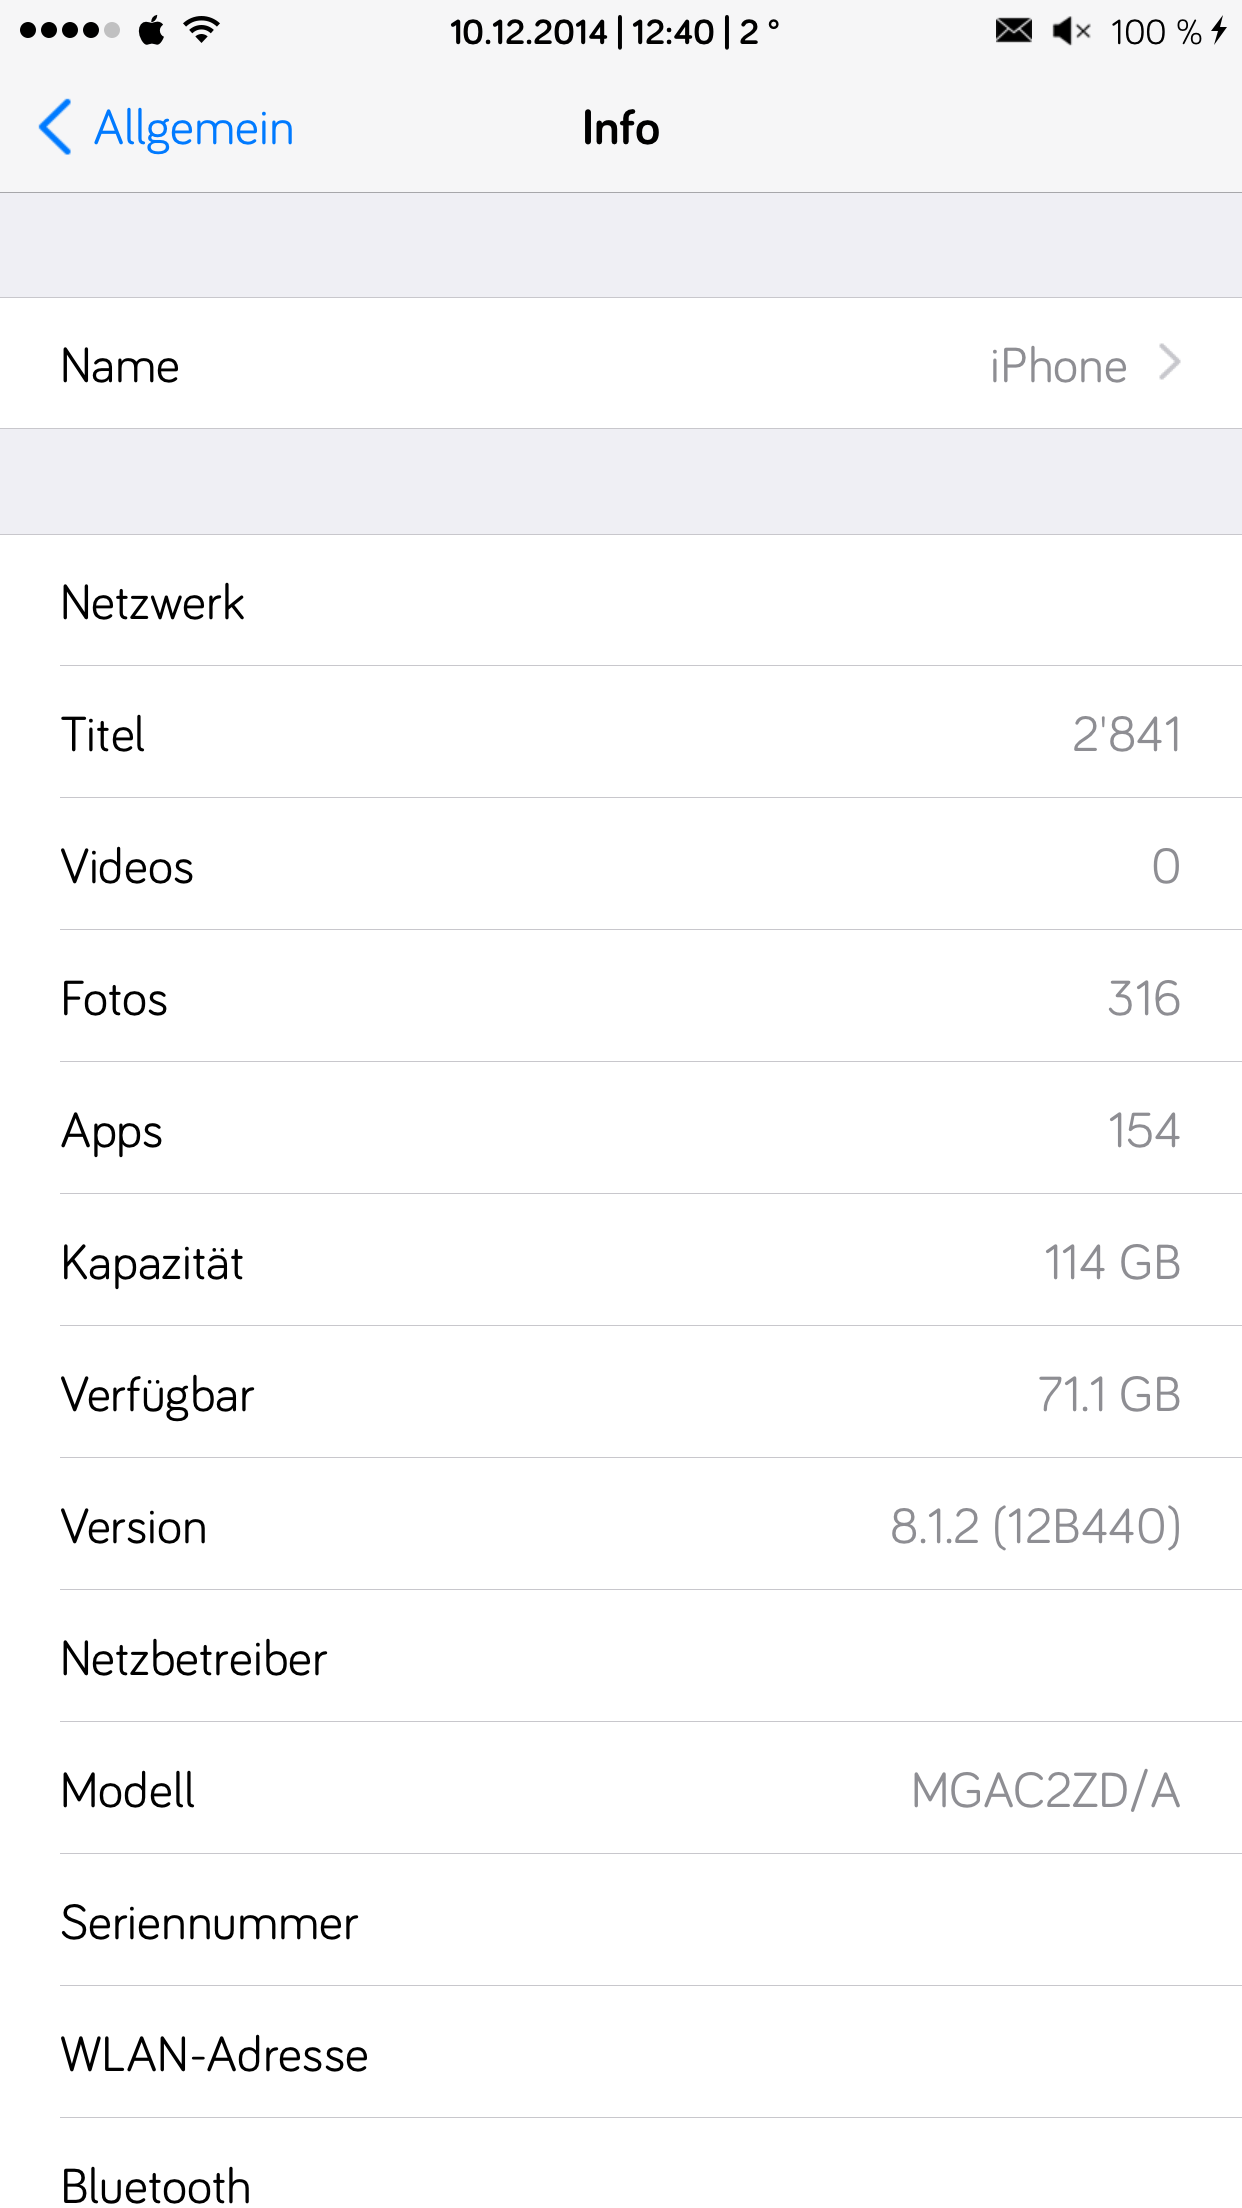1242x2208 pixels.
Task: Tap the blue back chevron icon
Action: coord(56,128)
